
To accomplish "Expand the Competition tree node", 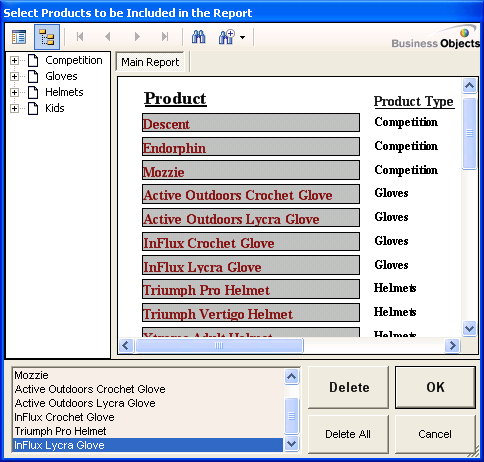I will click(x=14, y=60).
